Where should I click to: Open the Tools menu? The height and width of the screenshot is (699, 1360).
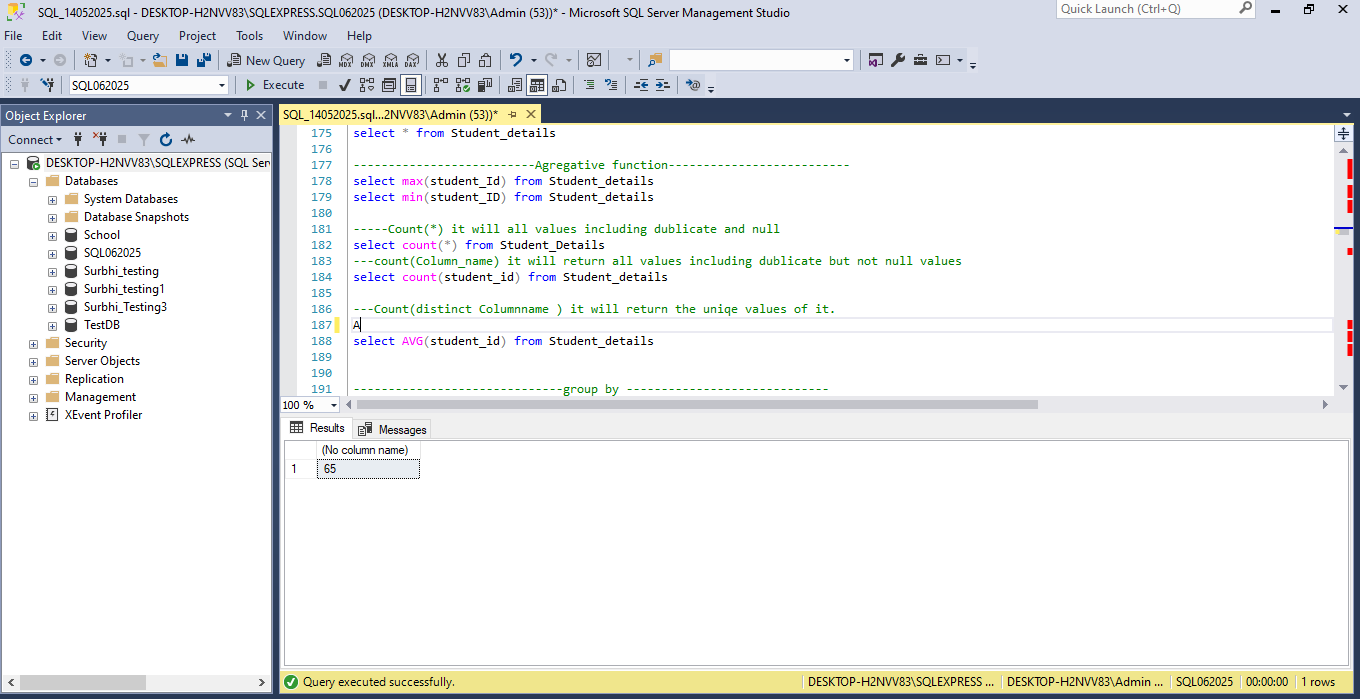point(250,35)
